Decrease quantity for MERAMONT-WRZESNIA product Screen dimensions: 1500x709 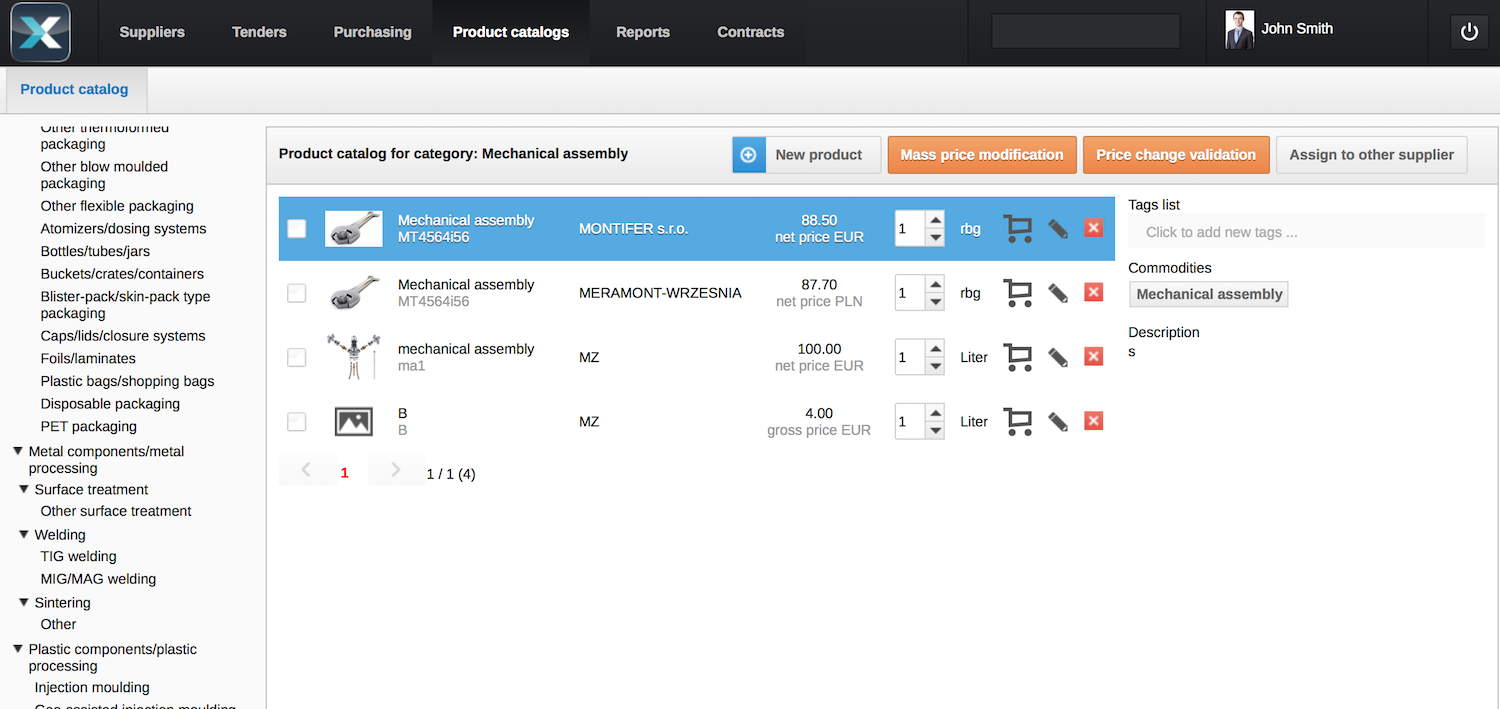point(935,302)
